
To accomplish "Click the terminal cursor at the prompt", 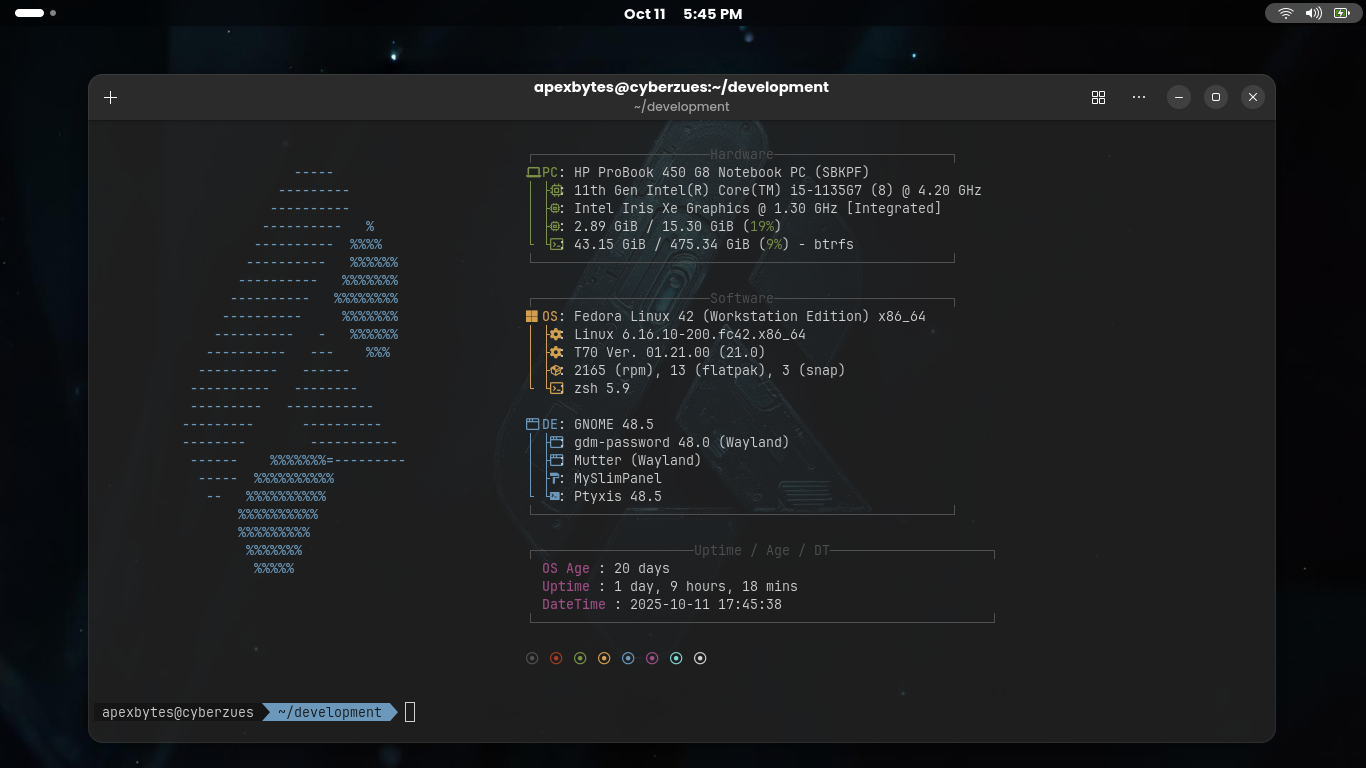I will pyautogui.click(x=410, y=712).
